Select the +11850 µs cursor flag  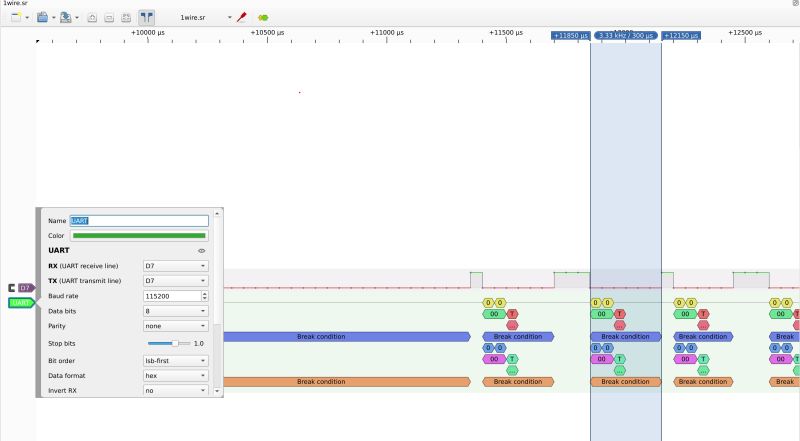click(x=570, y=36)
